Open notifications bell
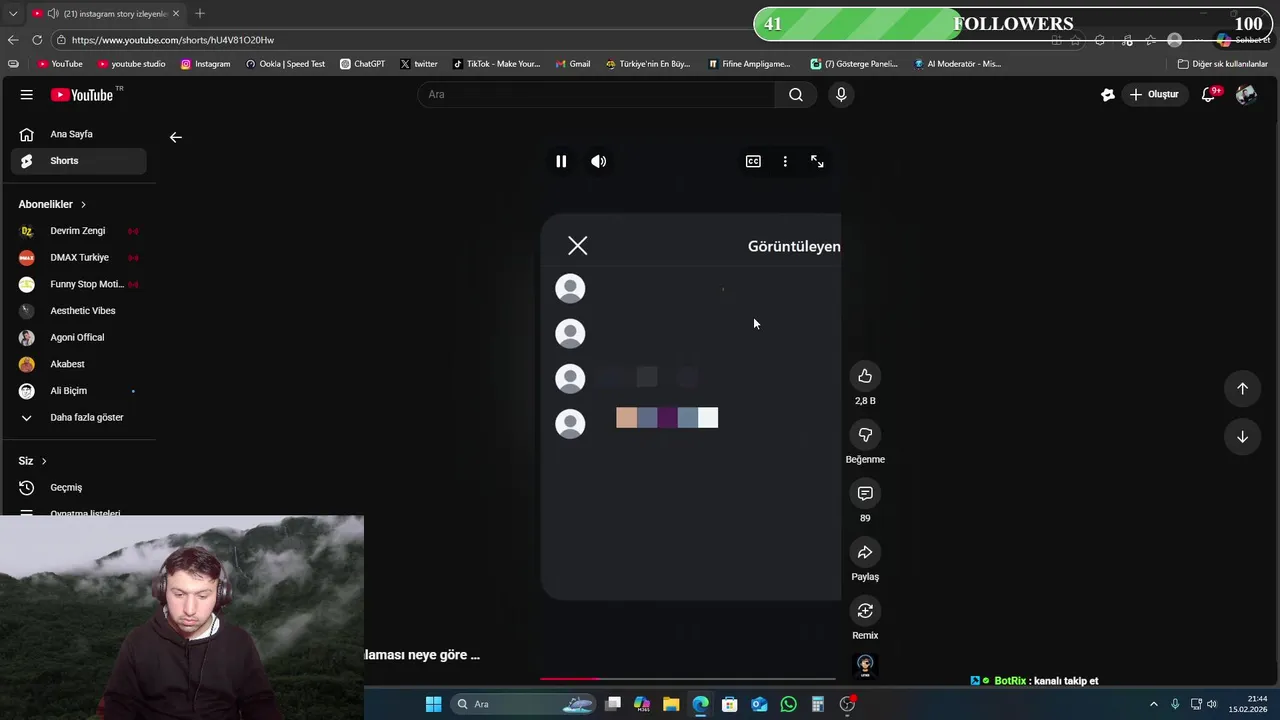The height and width of the screenshot is (720, 1280). 1208,94
